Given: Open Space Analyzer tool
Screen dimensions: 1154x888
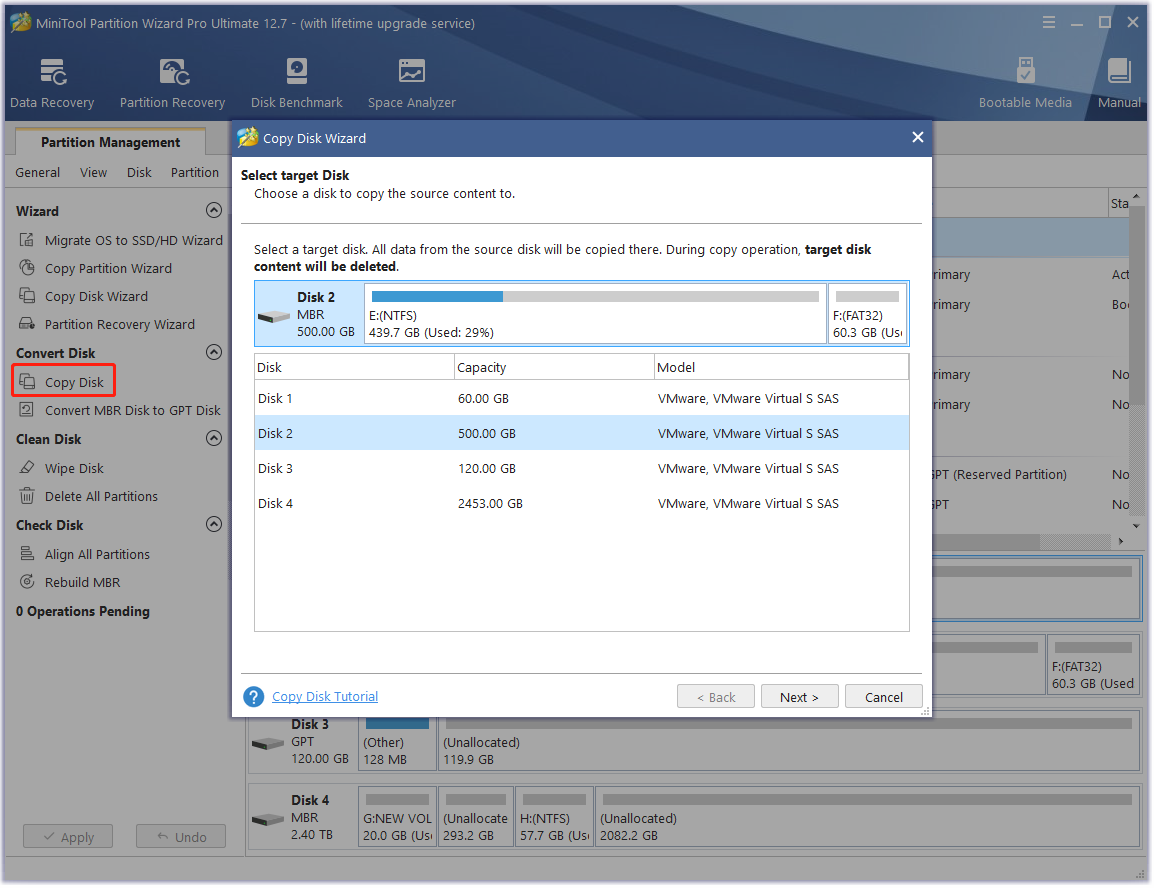Looking at the screenshot, I should [x=411, y=83].
